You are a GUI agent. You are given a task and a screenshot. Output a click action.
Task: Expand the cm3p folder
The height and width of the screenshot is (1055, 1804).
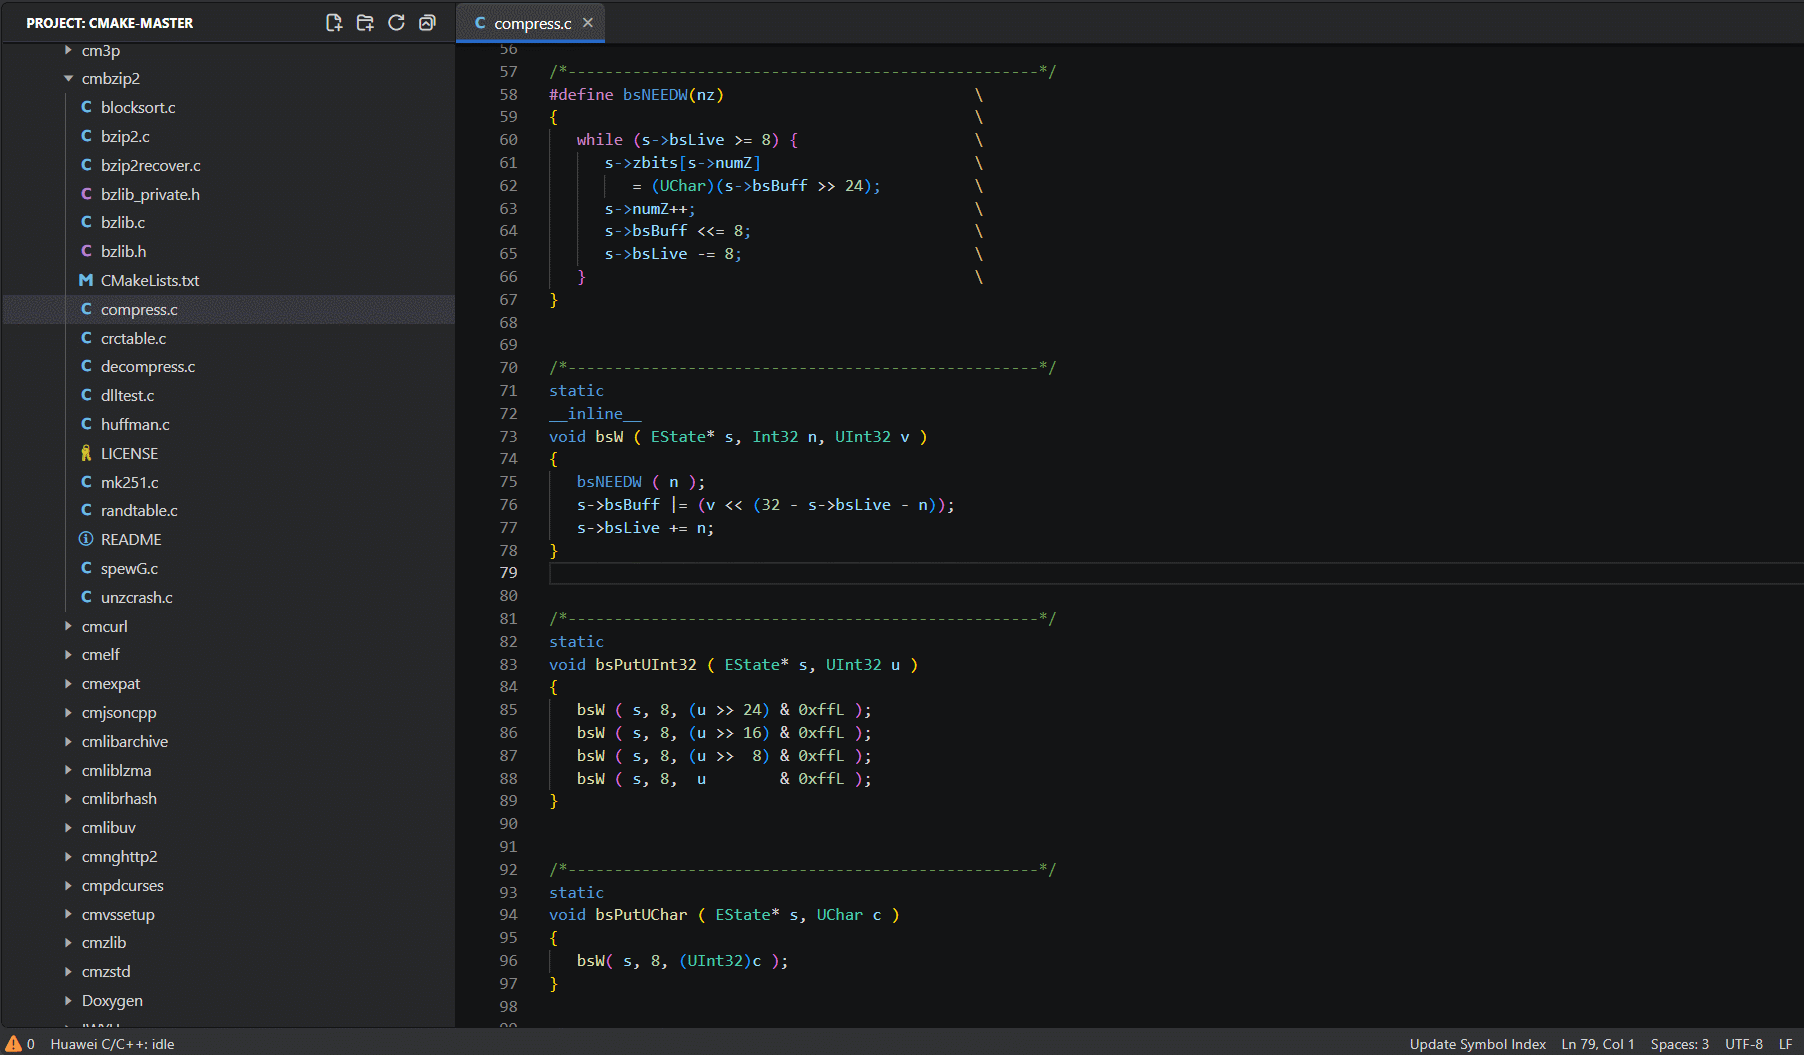68,50
